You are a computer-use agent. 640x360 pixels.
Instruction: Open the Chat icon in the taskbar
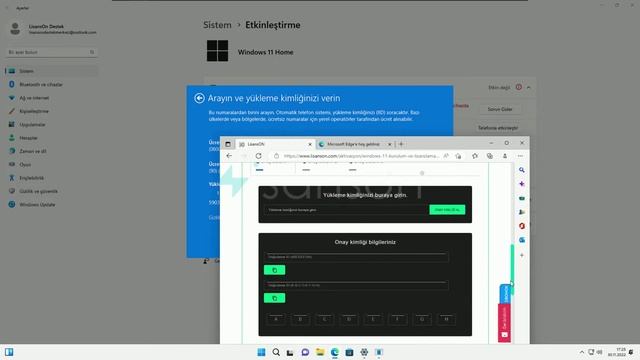pos(305,352)
